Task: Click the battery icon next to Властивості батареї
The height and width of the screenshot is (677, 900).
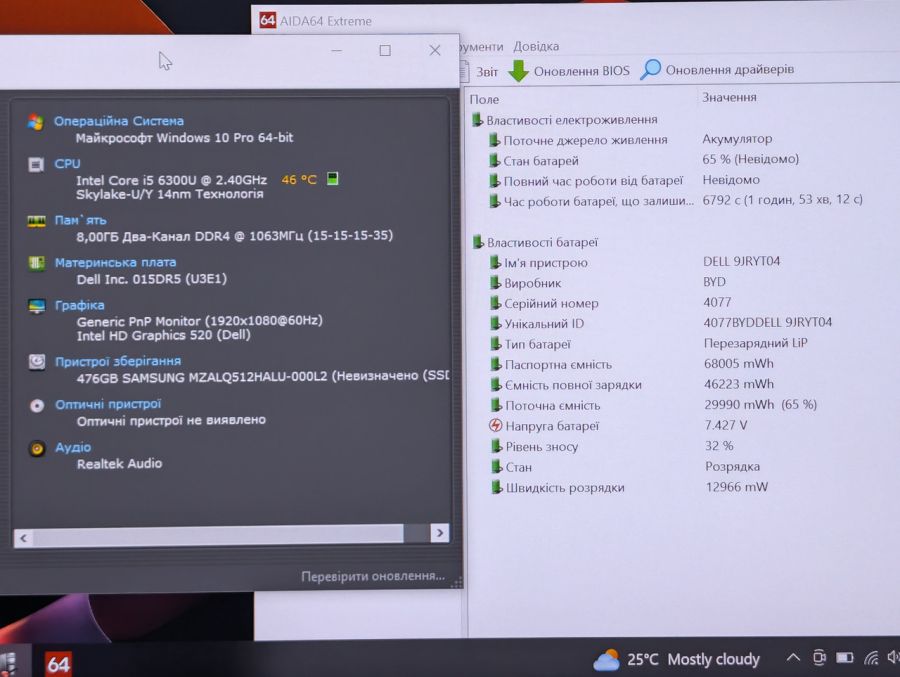Action: 478,242
